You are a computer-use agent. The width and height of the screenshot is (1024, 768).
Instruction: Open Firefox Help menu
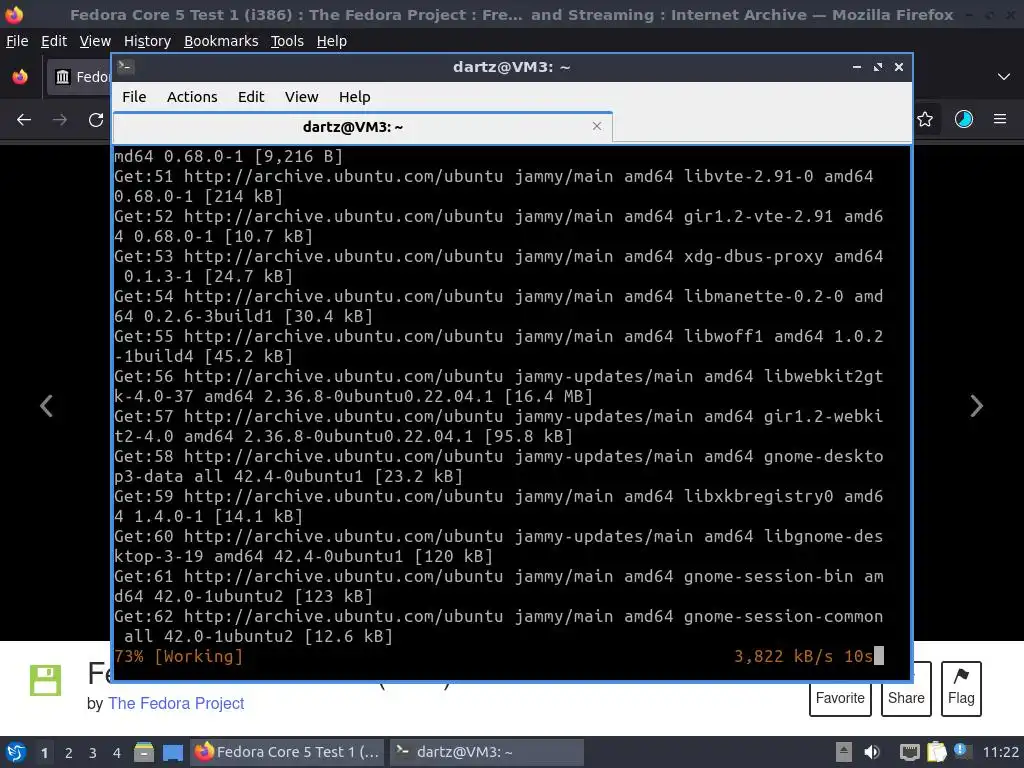click(332, 41)
